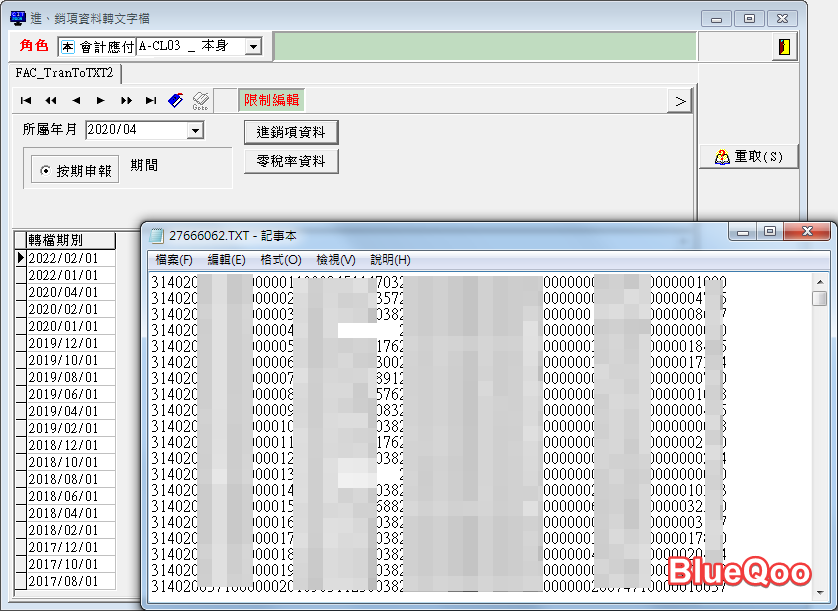This screenshot has width=838, height=611.
Task: Click the exit door icon
Action: point(785,47)
